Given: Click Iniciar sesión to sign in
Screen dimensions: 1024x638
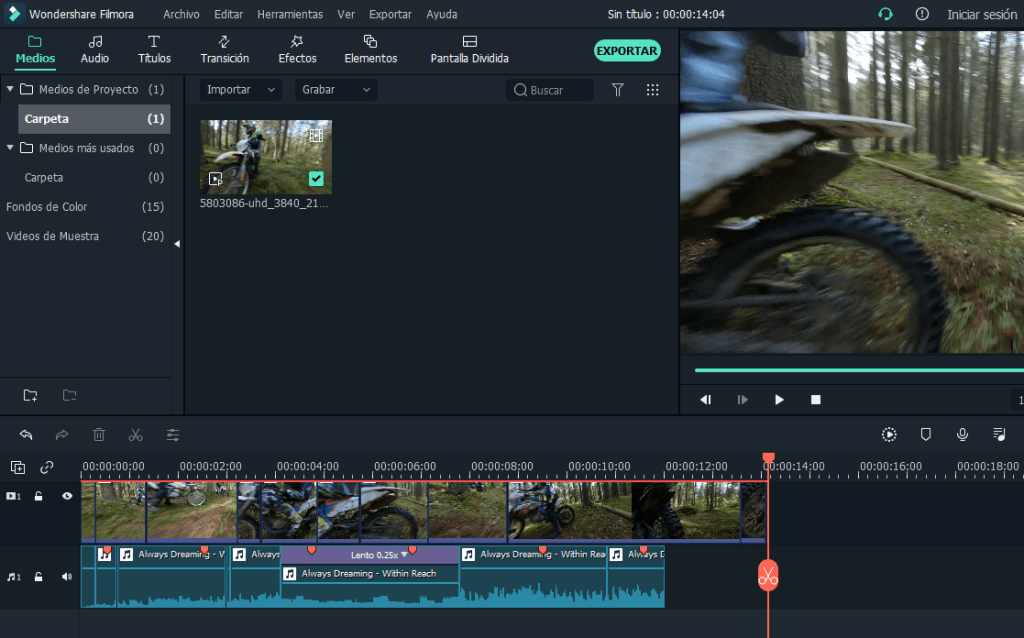Looking at the screenshot, I should pos(981,15).
